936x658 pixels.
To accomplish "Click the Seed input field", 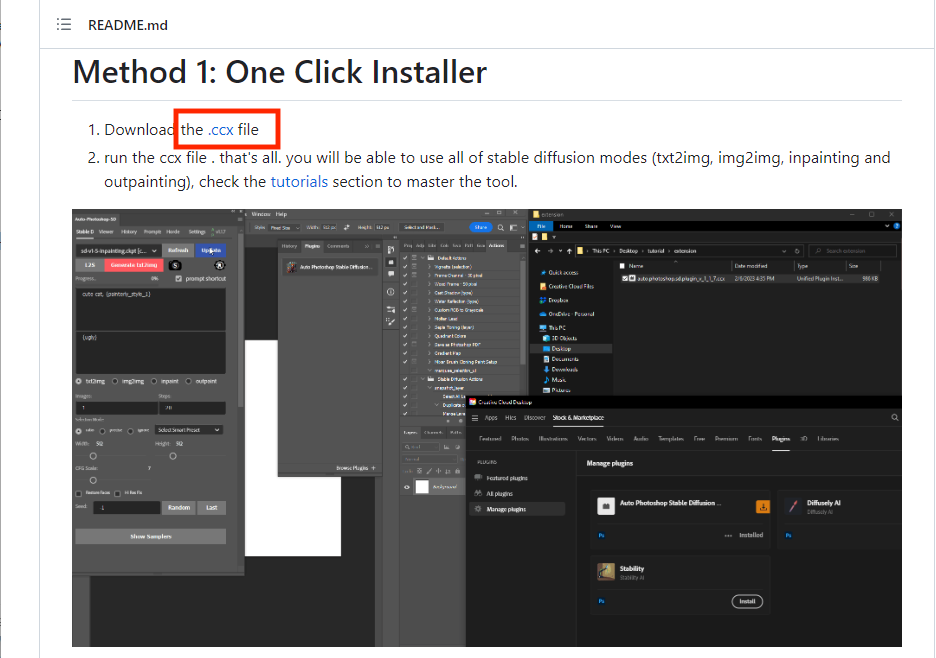I will pyautogui.click(x=127, y=508).
